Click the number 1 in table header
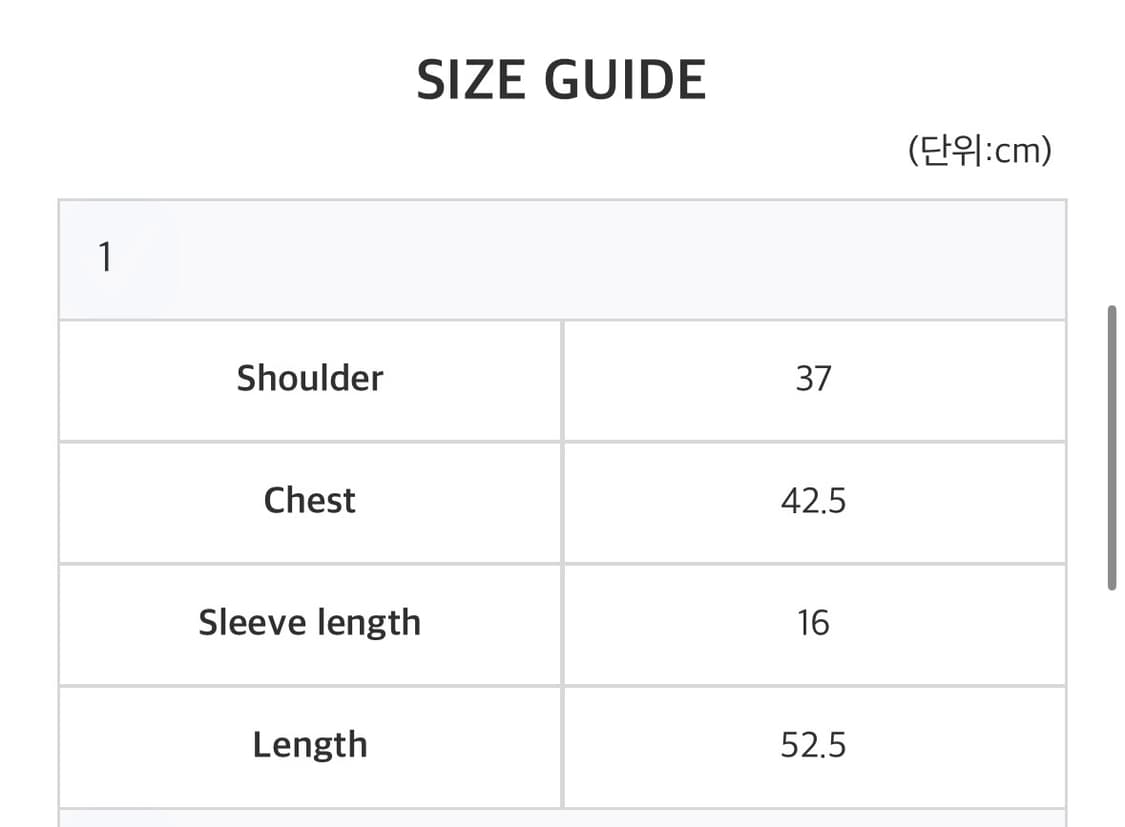 pyautogui.click(x=105, y=257)
